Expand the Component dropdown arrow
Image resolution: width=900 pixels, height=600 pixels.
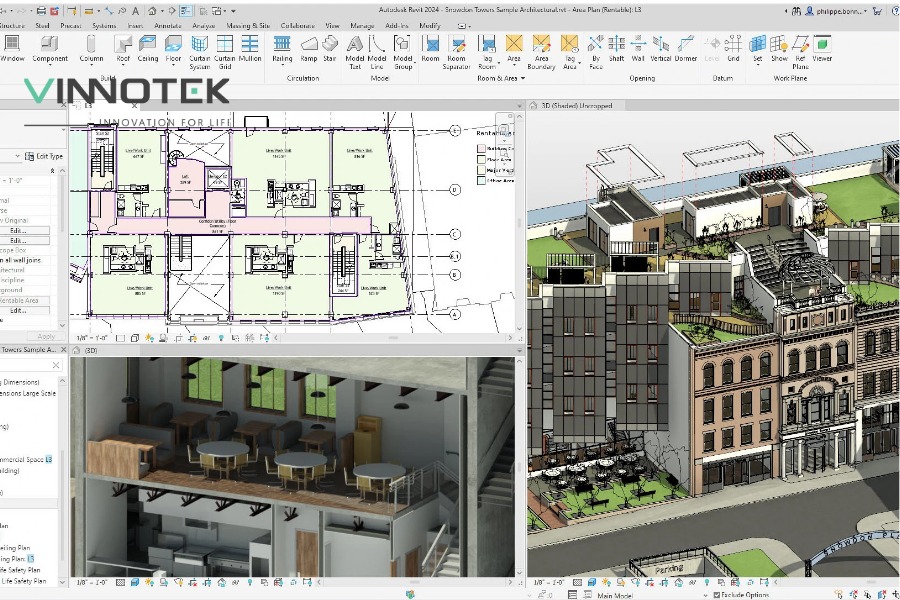[x=49, y=65]
